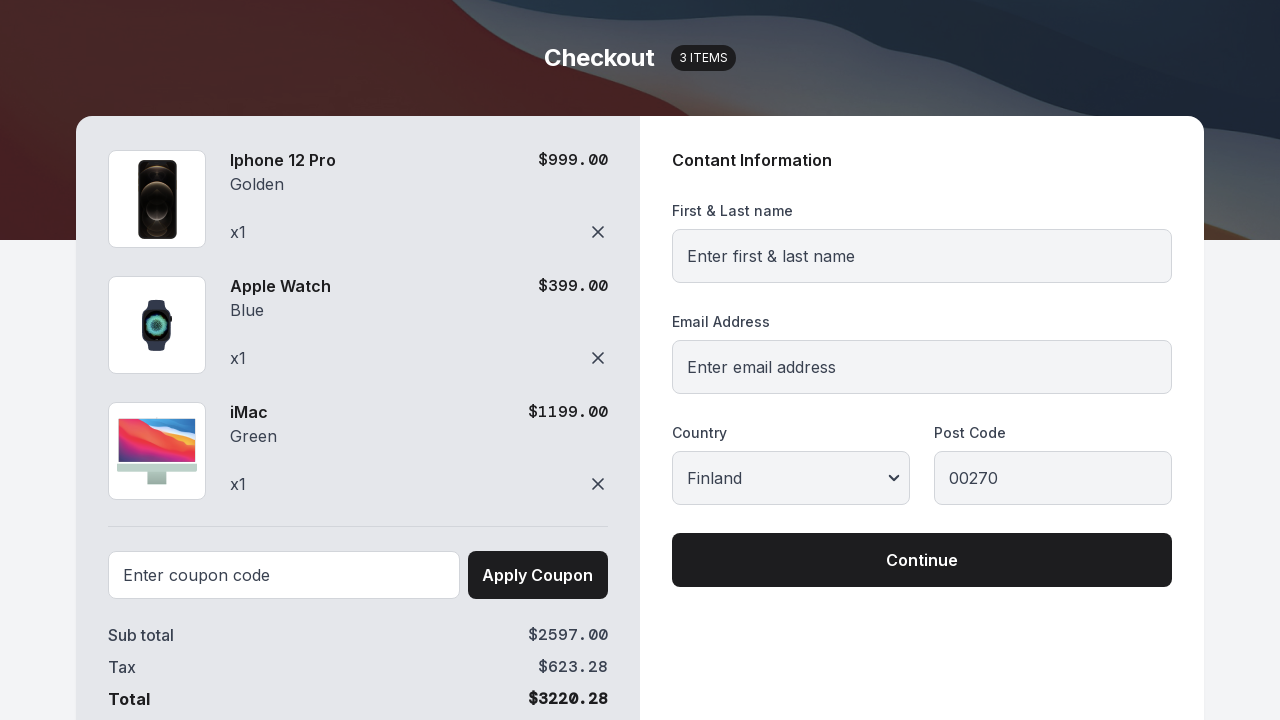Viewport: 1280px width, 720px height.
Task: Select the Iphone 12 Pro product name
Action: [x=283, y=160]
